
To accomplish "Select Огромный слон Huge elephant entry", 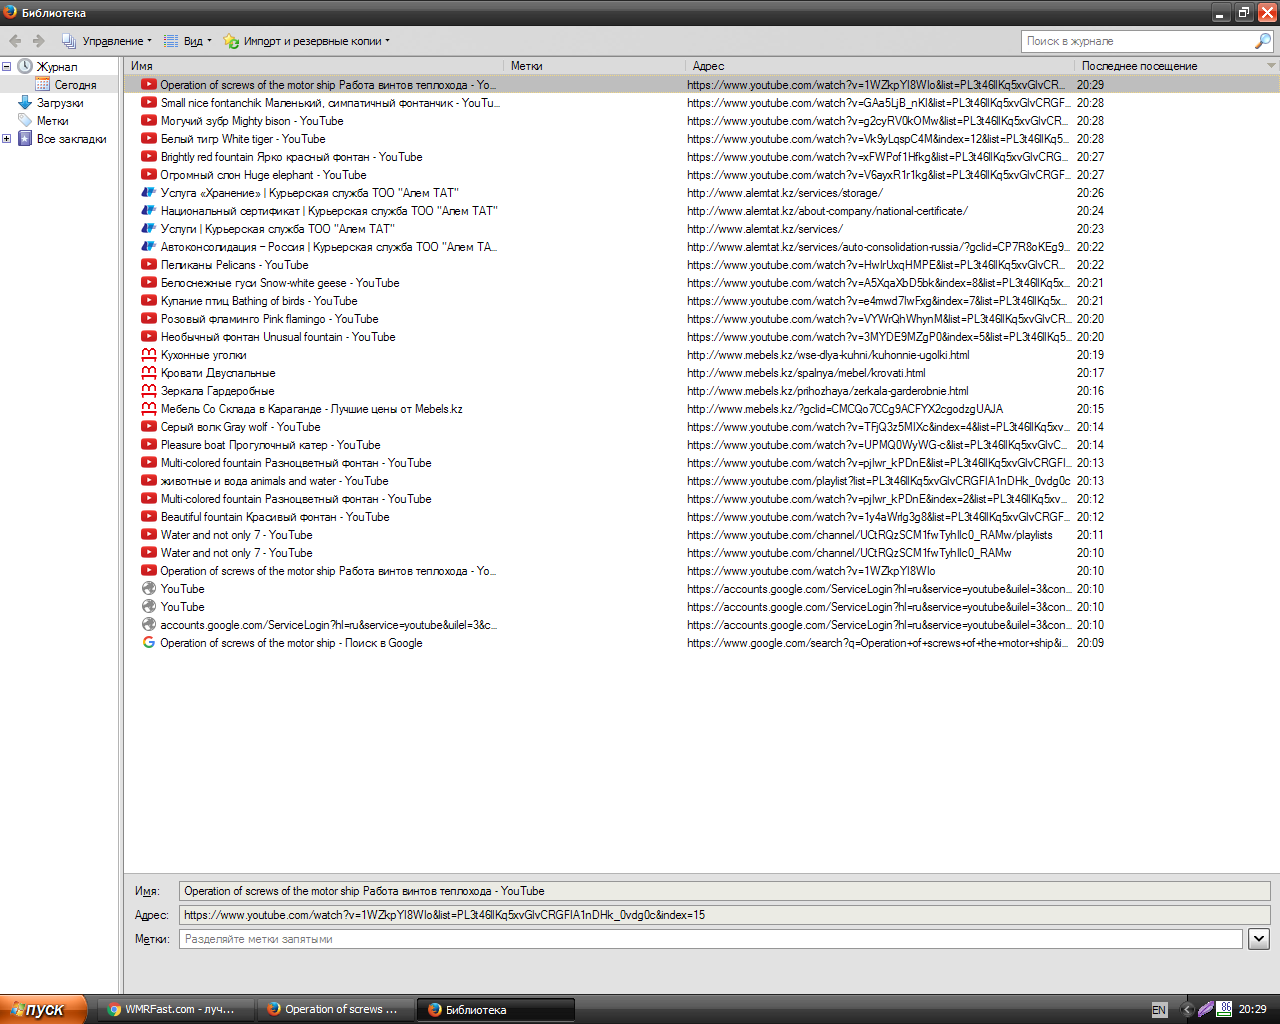I will pos(702,175).
